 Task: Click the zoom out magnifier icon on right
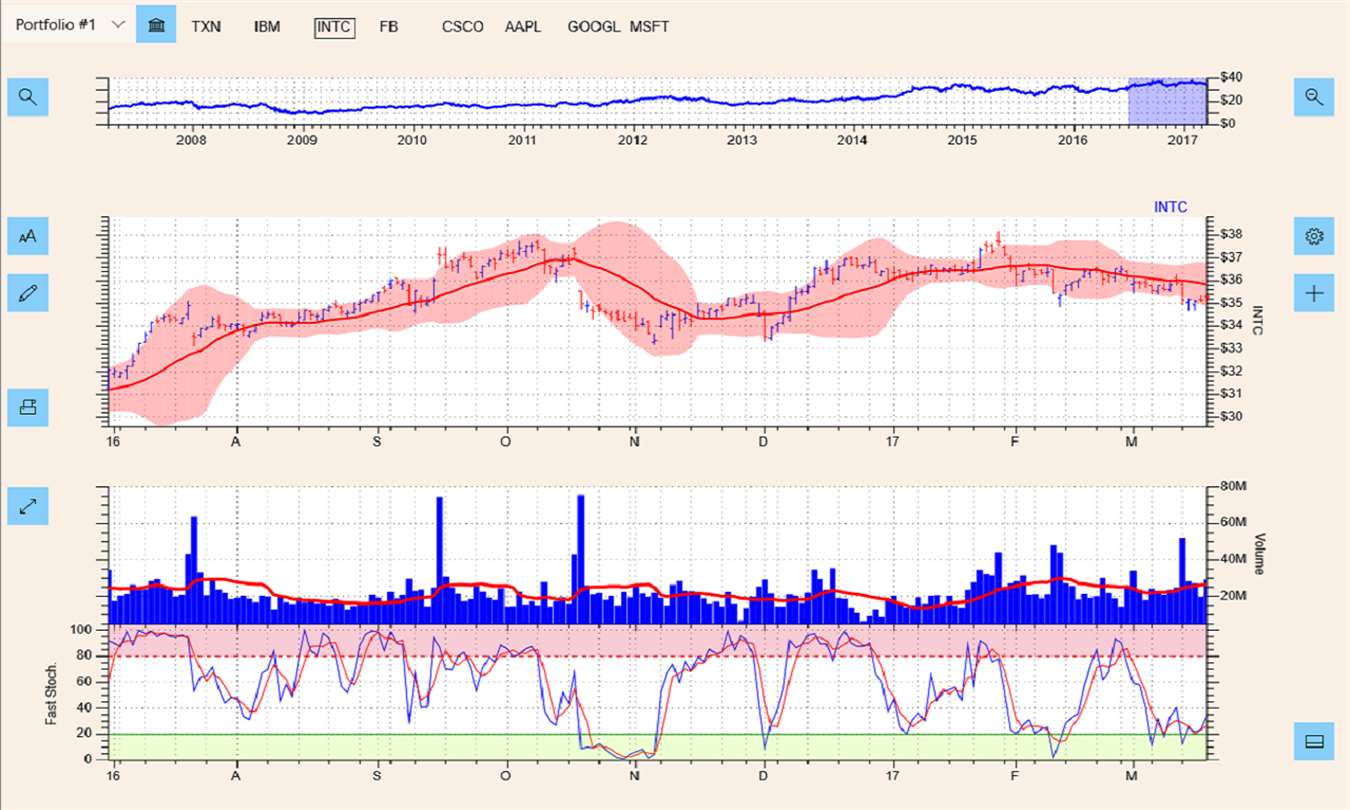[x=1314, y=97]
